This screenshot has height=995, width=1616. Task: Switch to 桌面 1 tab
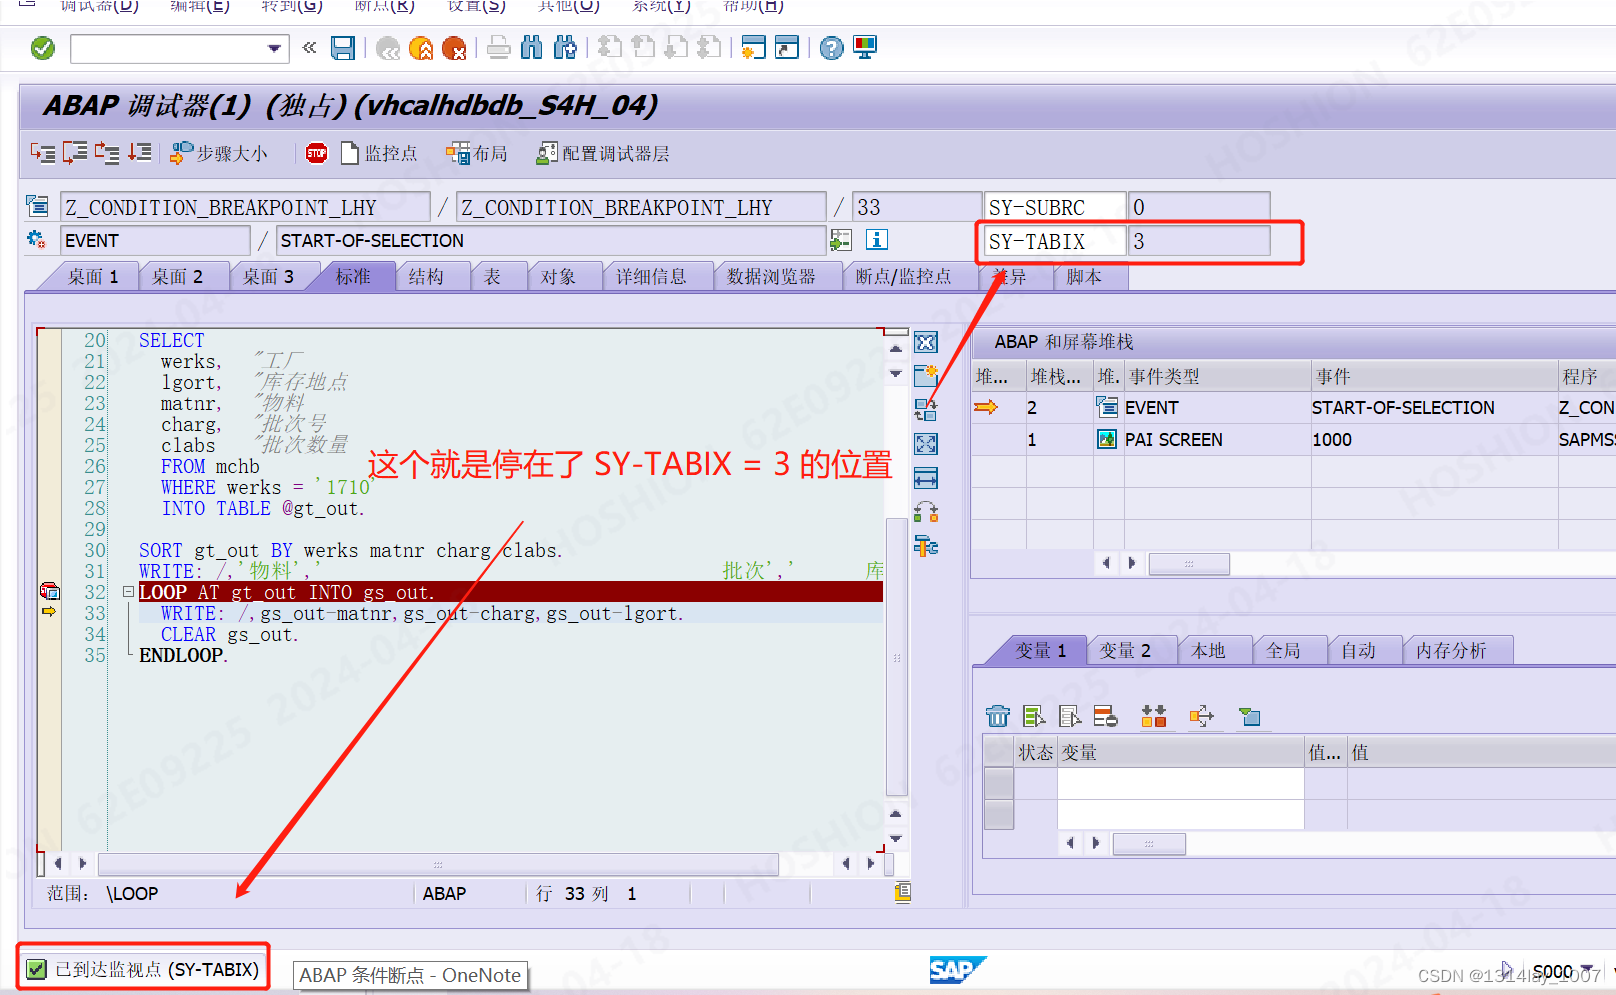pyautogui.click(x=93, y=277)
